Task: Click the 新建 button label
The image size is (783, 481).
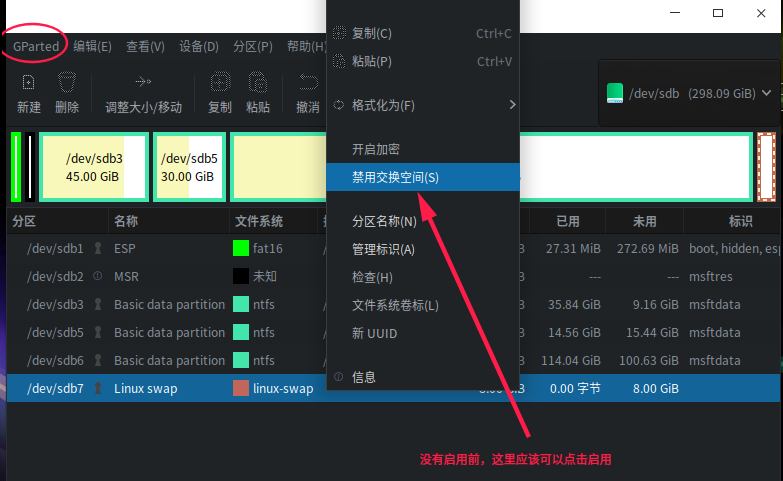Action: (x=28, y=107)
